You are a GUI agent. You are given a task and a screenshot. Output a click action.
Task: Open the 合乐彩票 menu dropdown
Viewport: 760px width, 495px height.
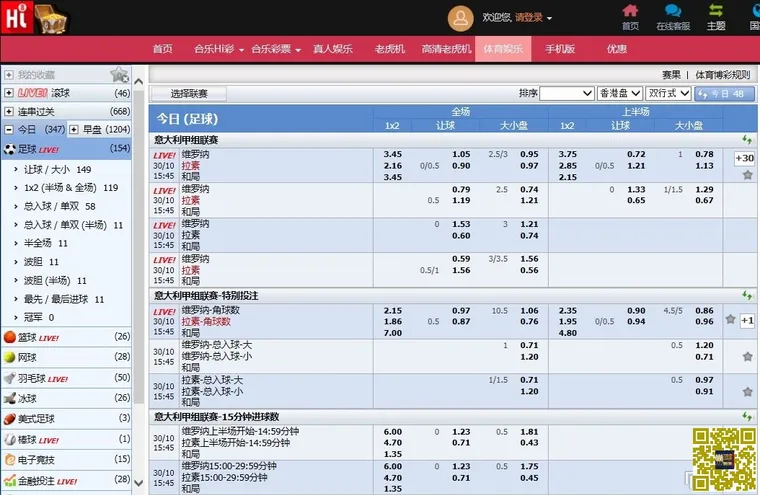[276, 49]
